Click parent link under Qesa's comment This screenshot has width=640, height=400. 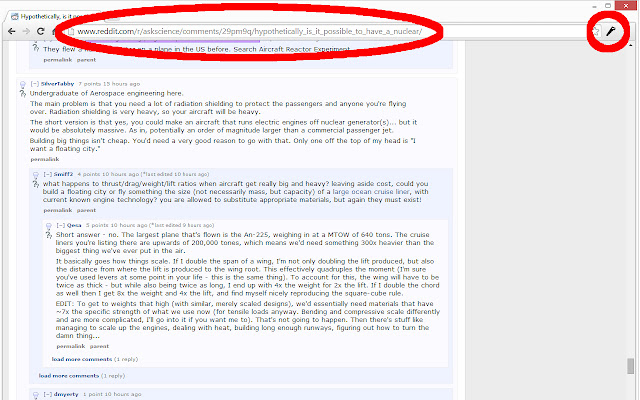(99, 346)
